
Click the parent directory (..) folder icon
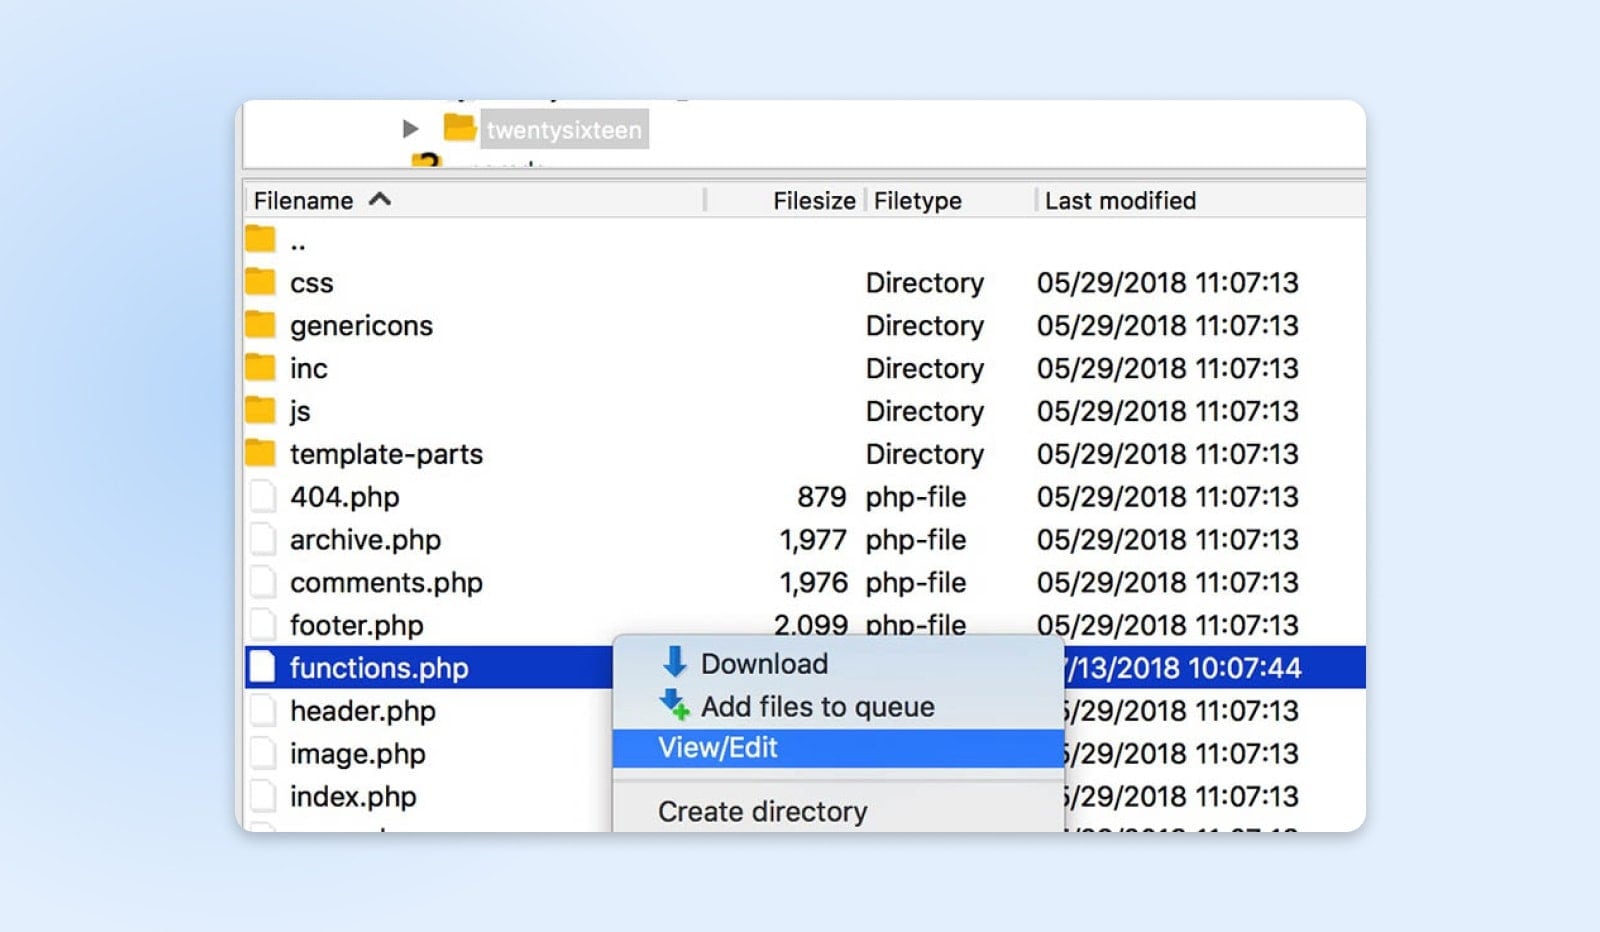pyautogui.click(x=261, y=240)
